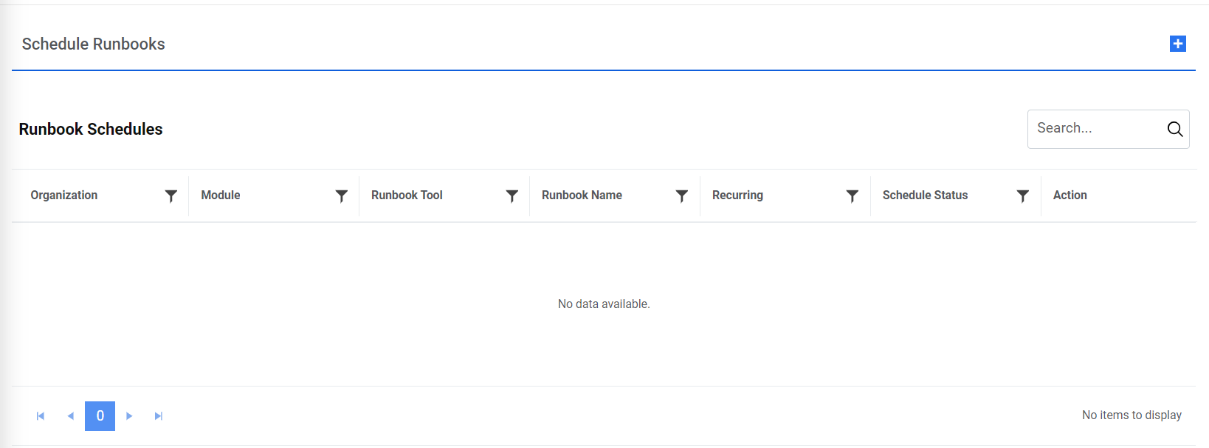This screenshot has width=1209, height=448.
Task: Open the Runbook Tool column filter
Action: (x=512, y=196)
